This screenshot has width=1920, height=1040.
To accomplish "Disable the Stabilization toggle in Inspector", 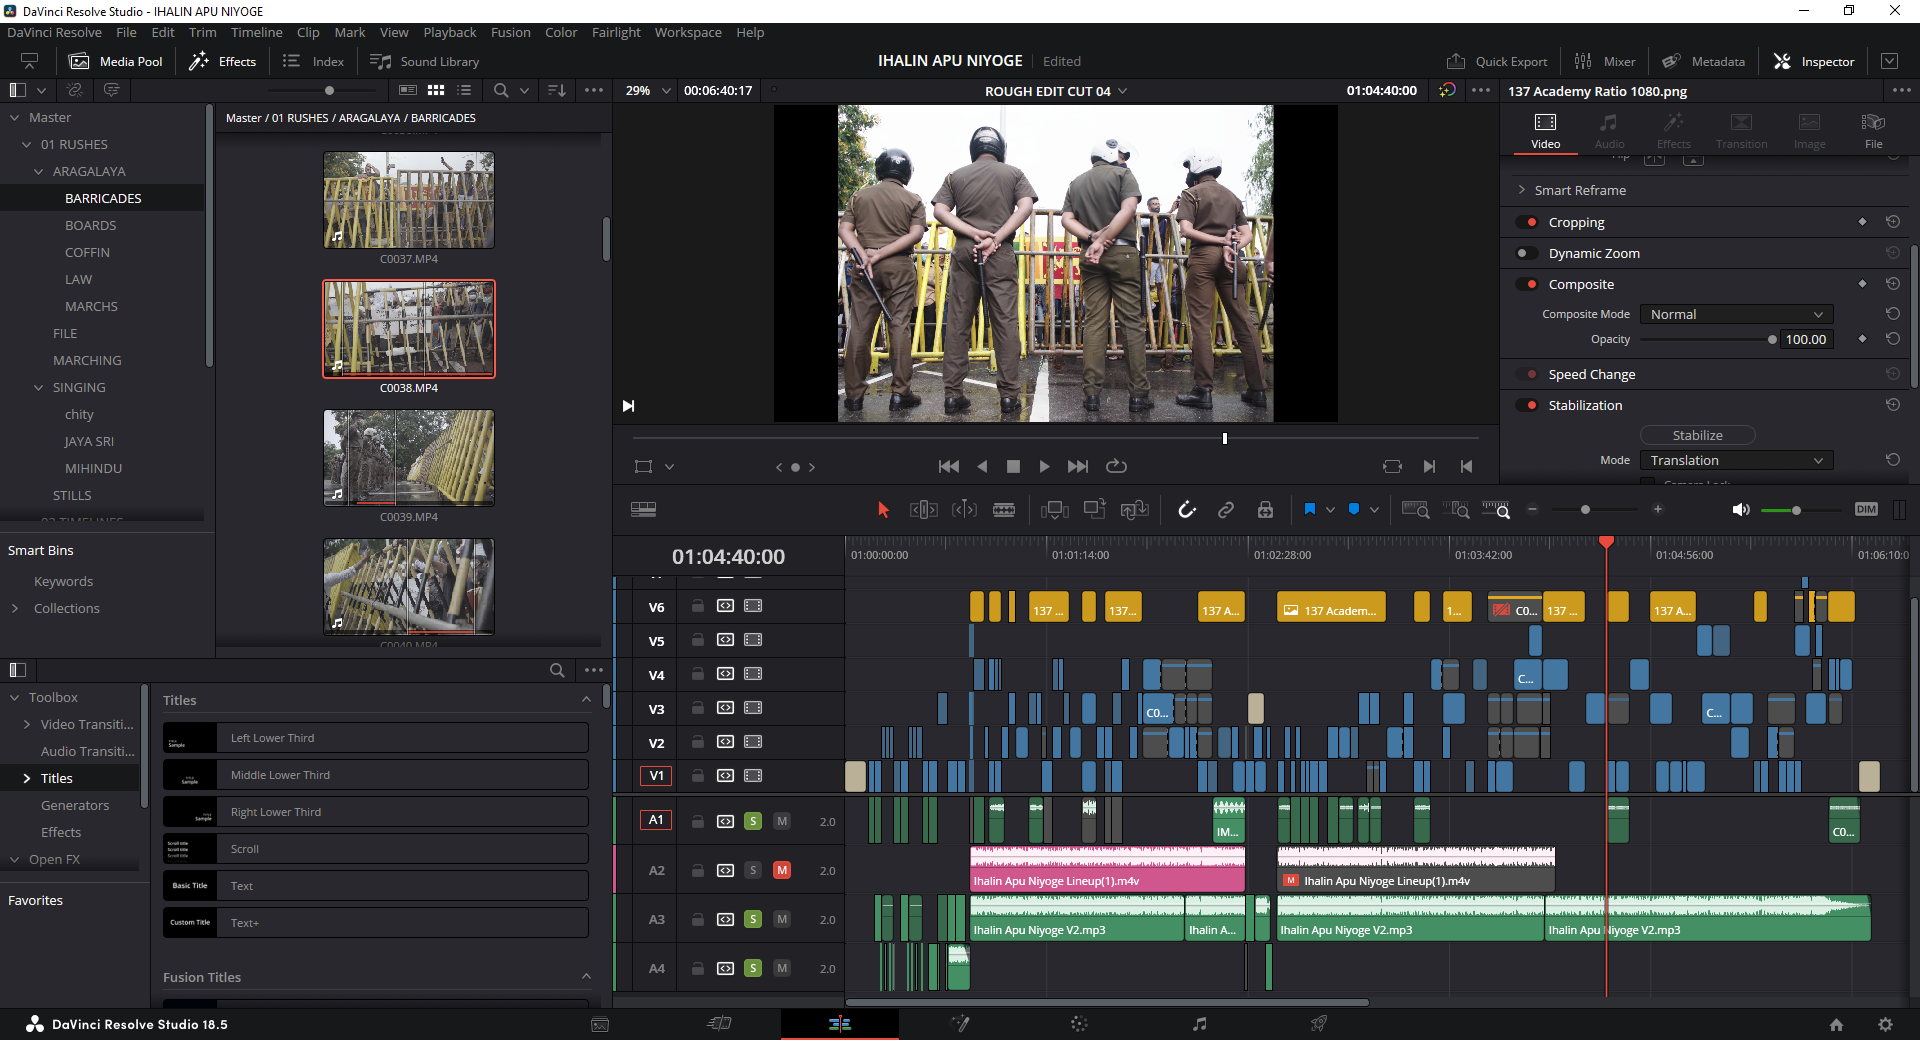I will (1528, 405).
